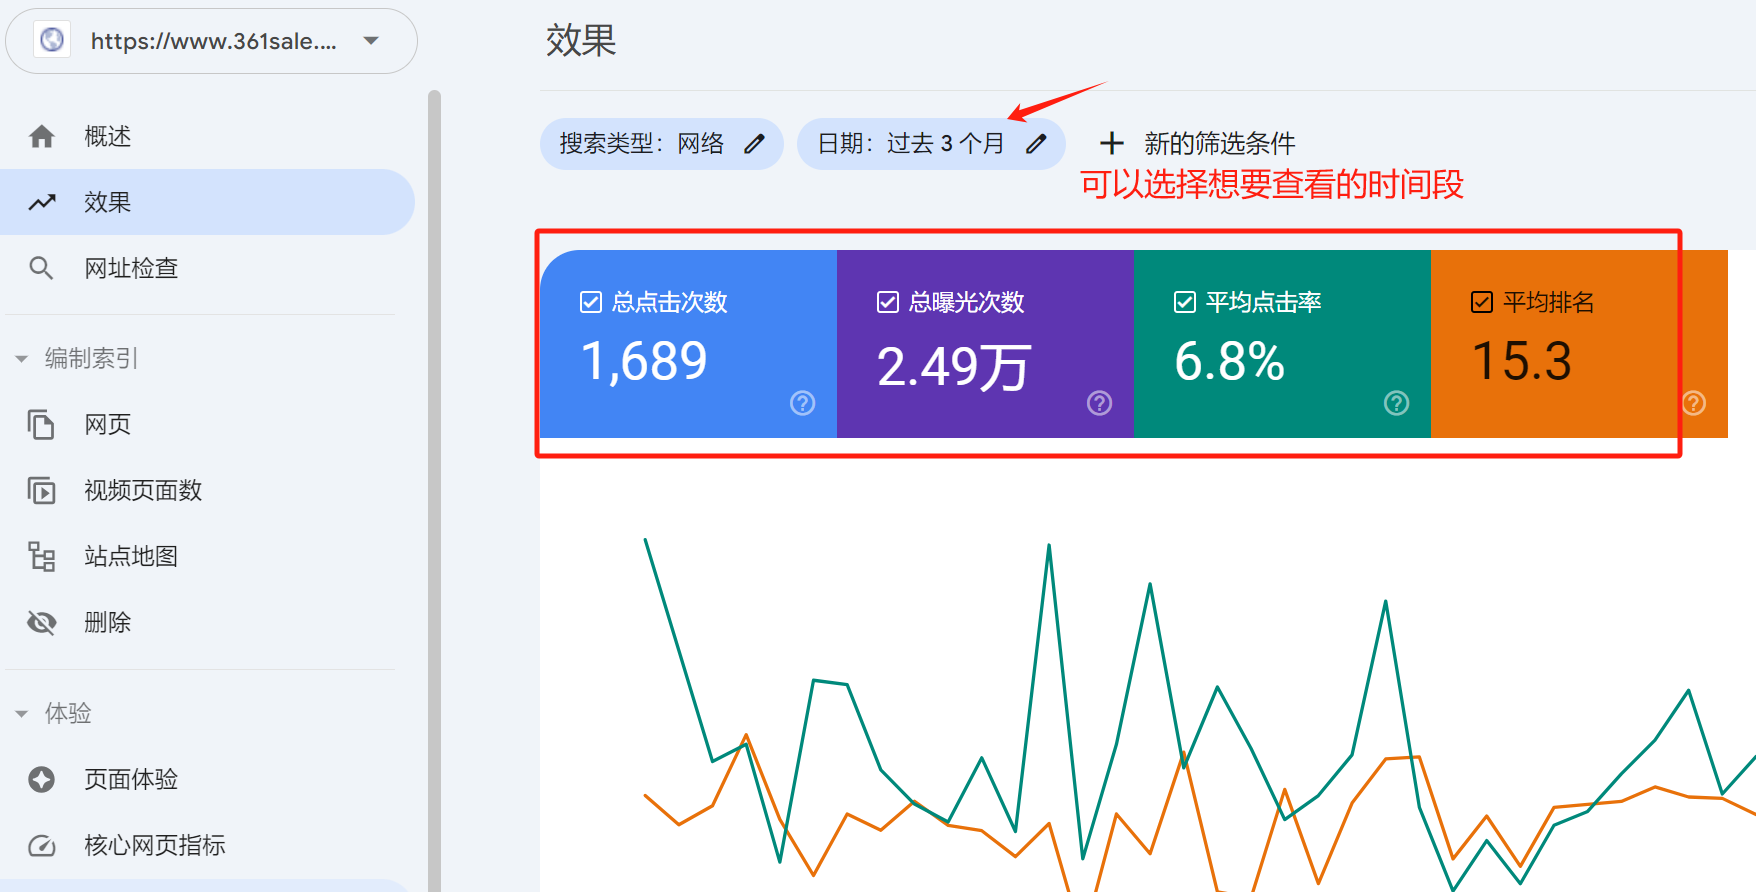Click help icon on average CTR card

coord(1396,403)
